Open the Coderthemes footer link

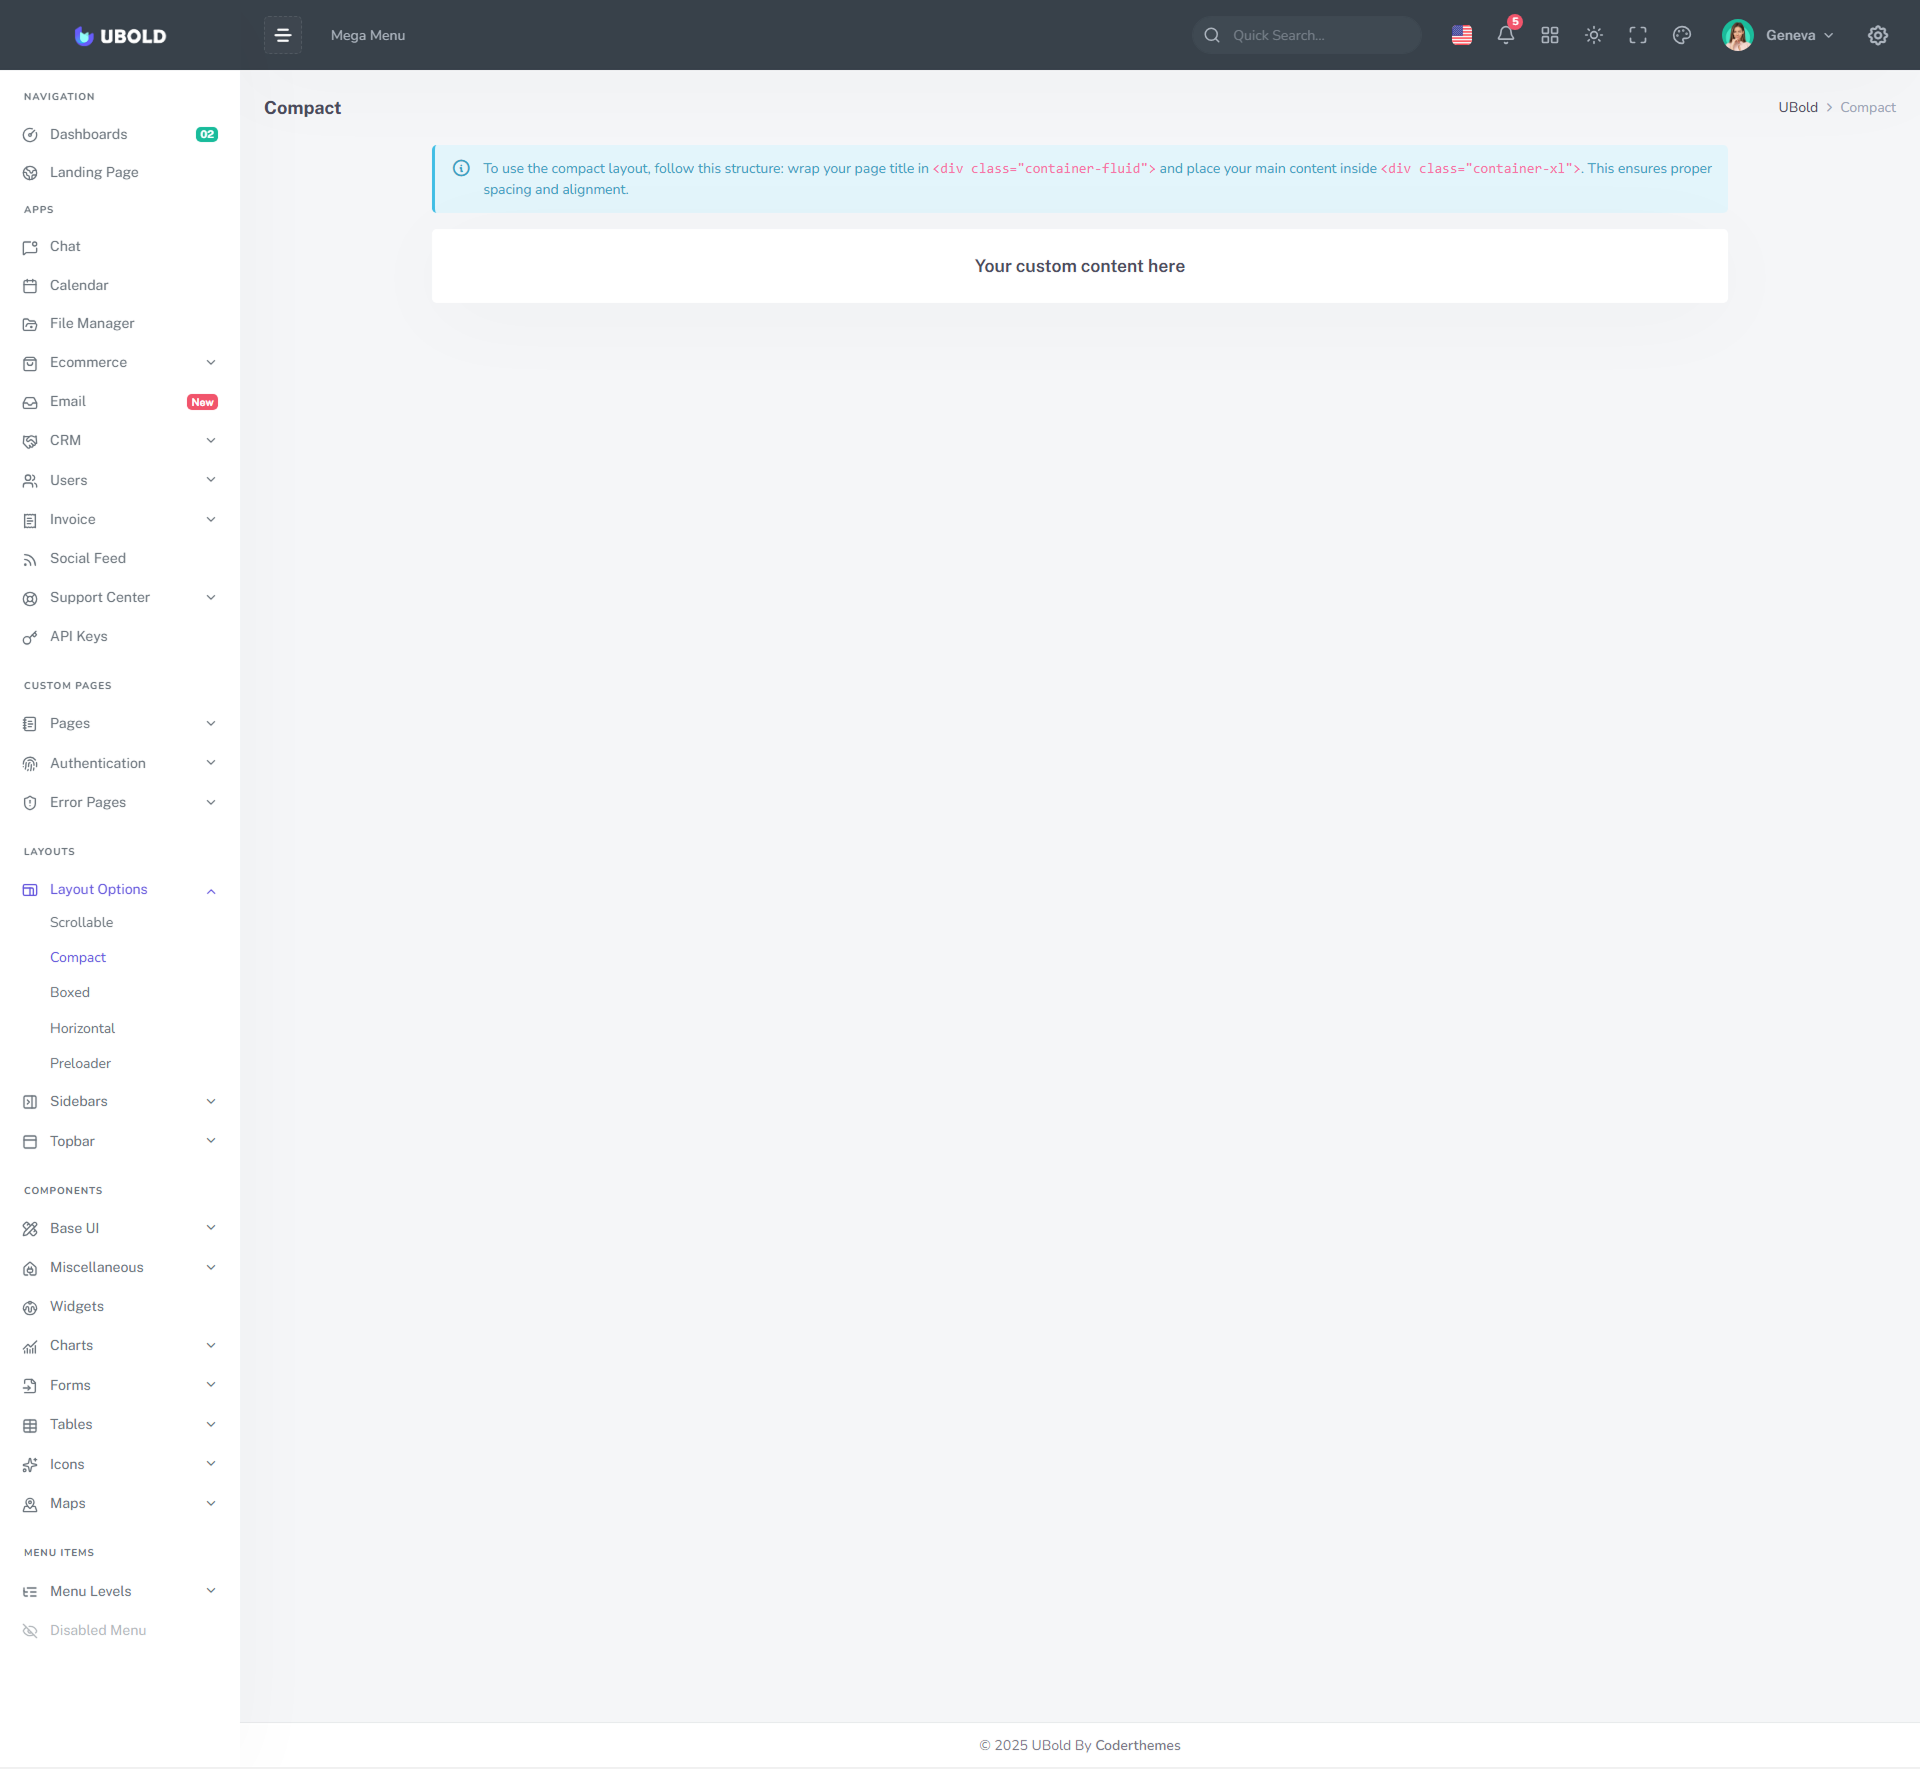point(1137,1745)
